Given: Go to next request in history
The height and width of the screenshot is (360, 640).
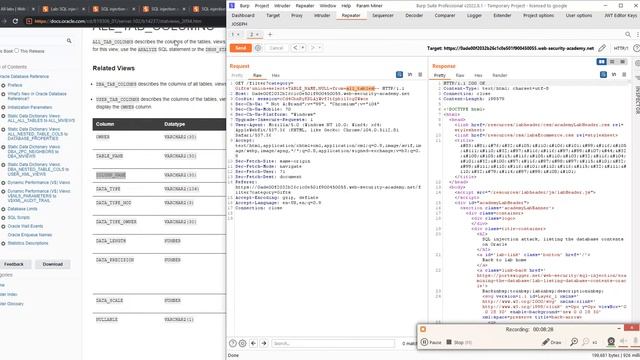Looking at the screenshot, I should (x=313, y=48).
